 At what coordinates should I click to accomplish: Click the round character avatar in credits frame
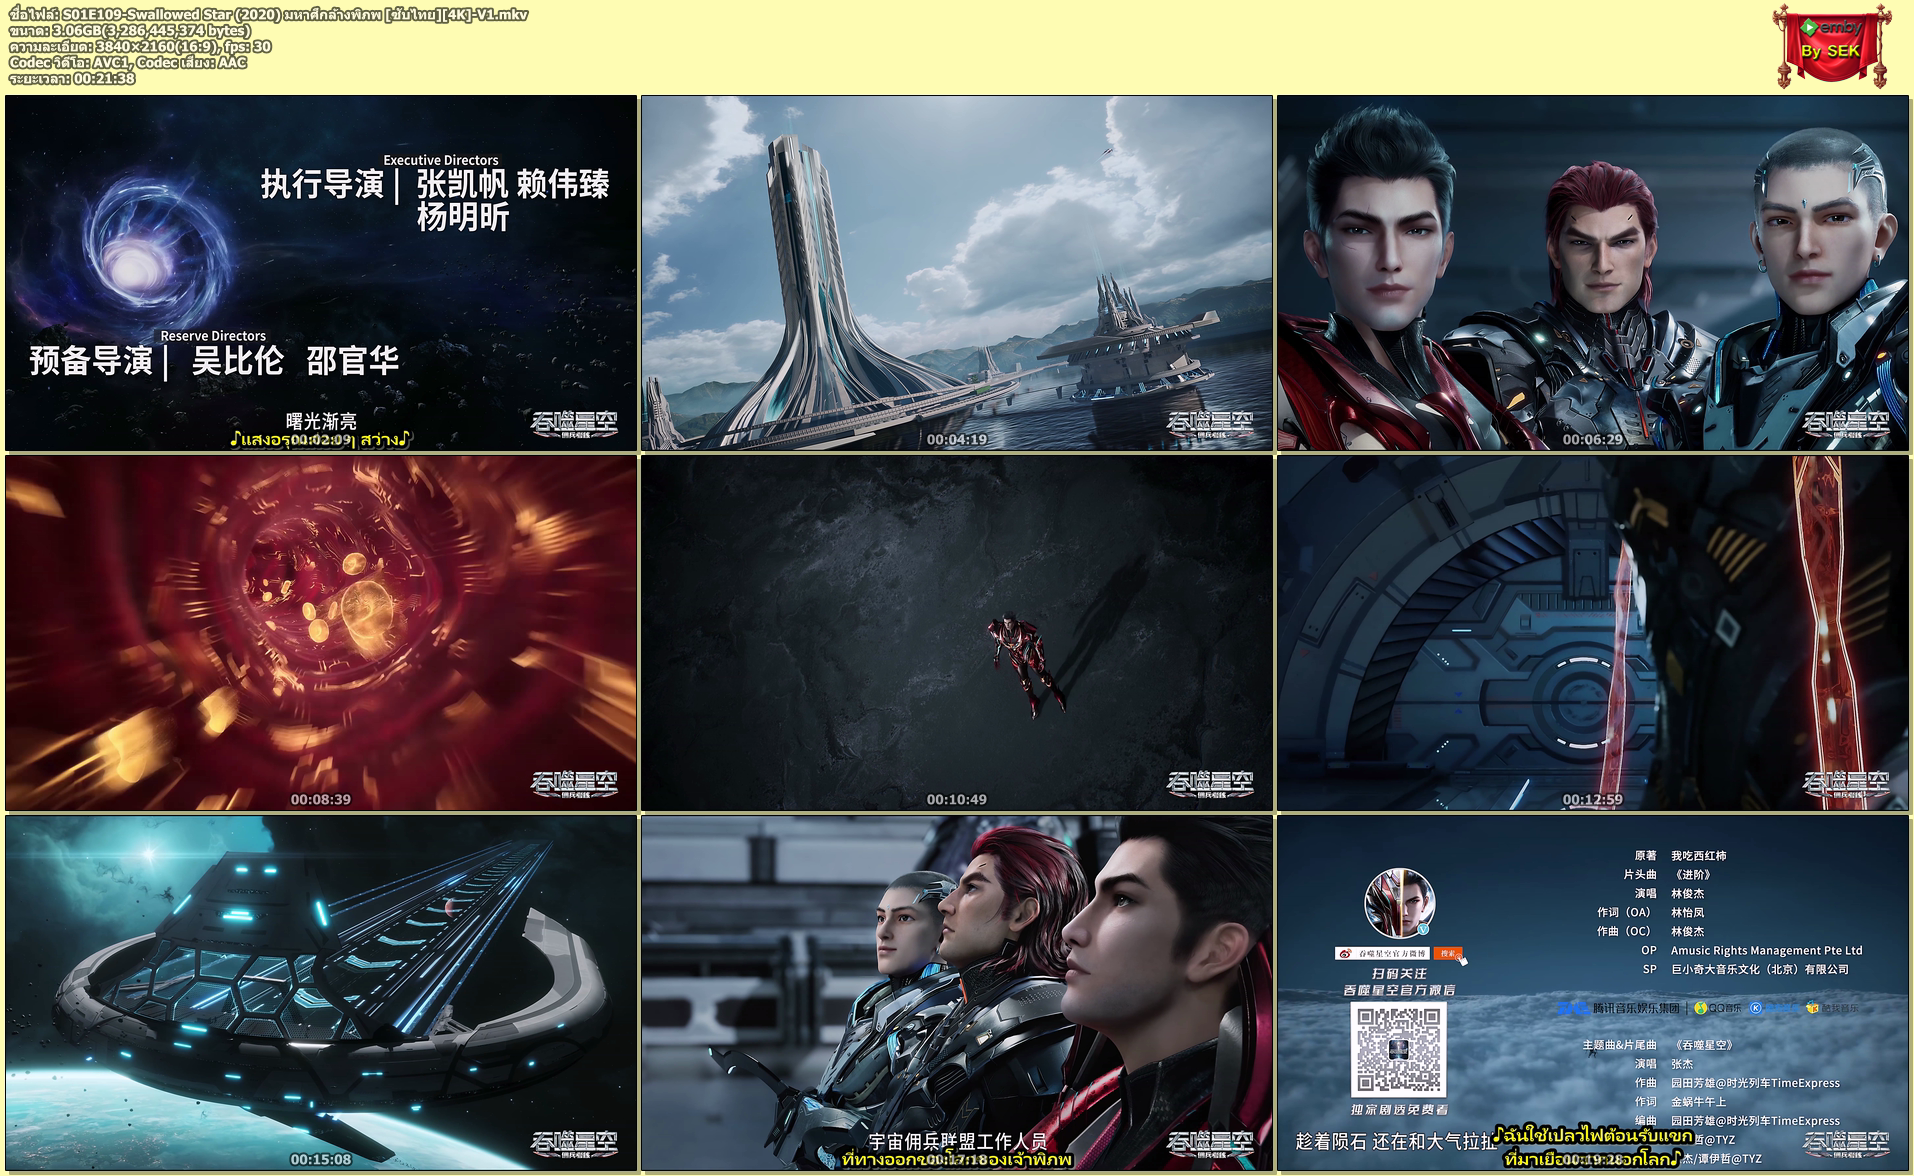[1400, 903]
